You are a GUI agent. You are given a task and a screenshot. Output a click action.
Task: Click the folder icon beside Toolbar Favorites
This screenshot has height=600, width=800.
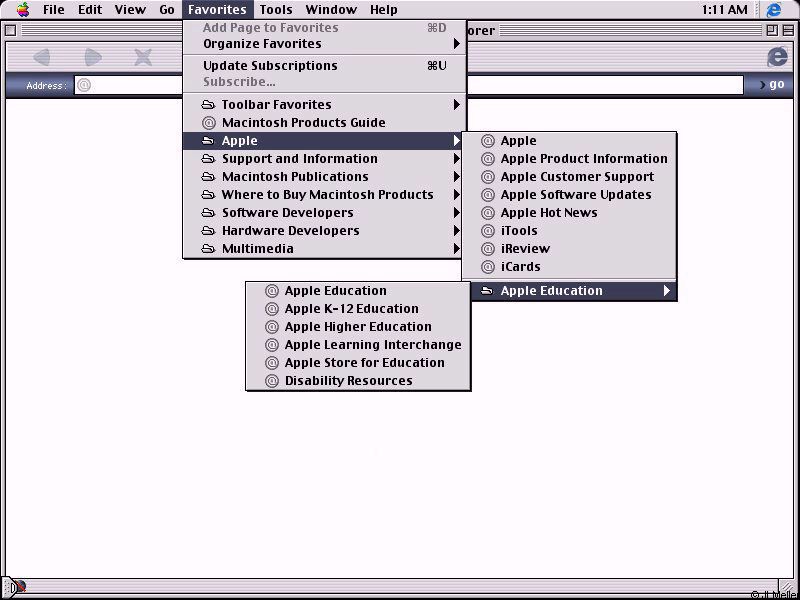(208, 105)
